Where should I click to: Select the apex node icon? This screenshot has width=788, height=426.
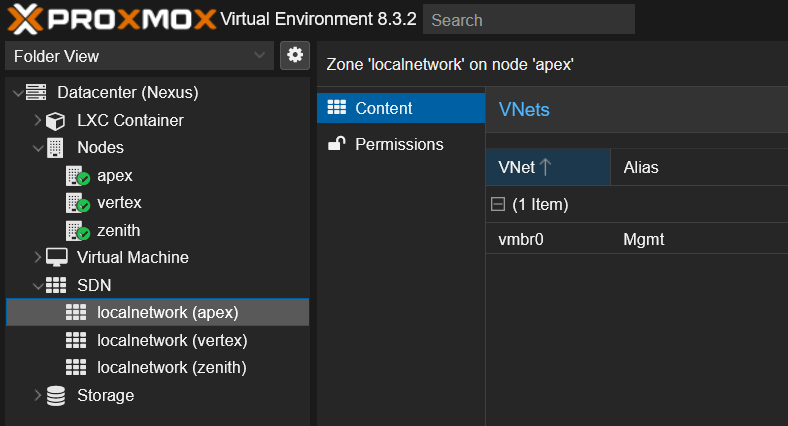[x=77, y=176]
